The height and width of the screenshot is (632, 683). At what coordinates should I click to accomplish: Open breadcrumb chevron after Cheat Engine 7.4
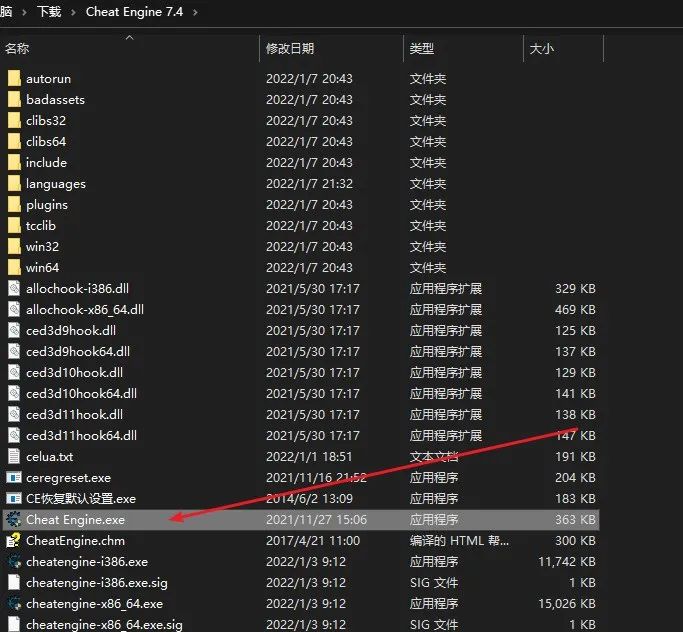coord(195,12)
